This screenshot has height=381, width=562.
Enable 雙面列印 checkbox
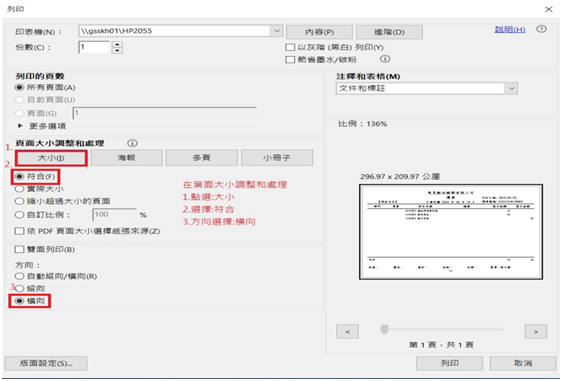[19, 249]
